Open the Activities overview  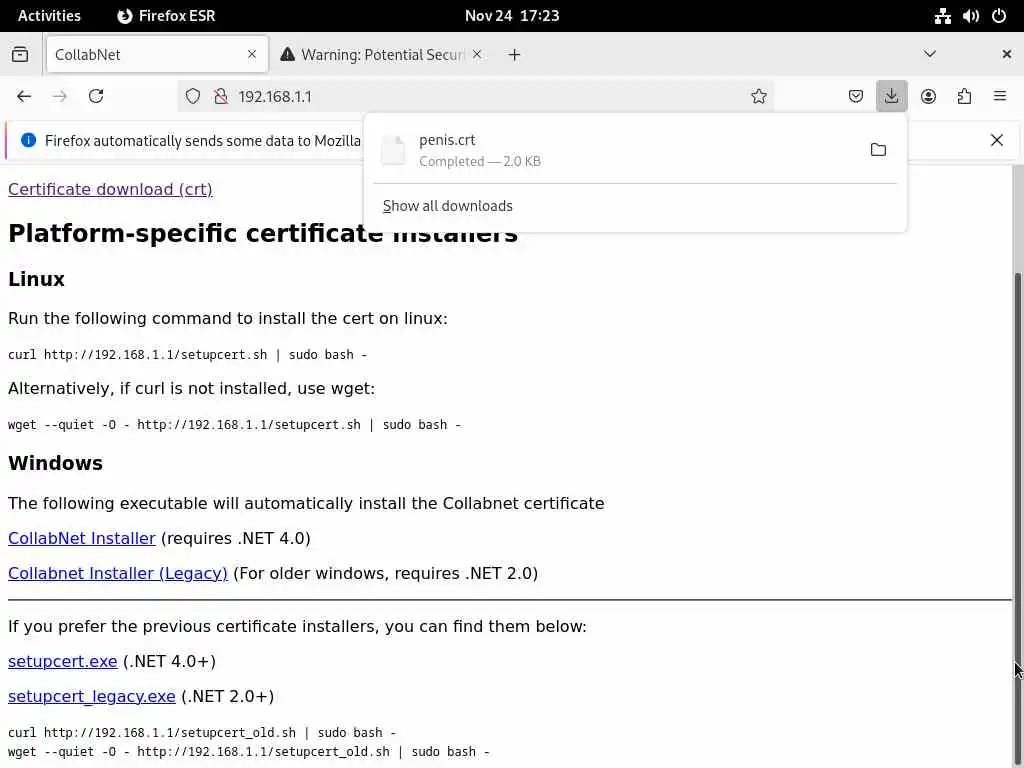tap(49, 16)
